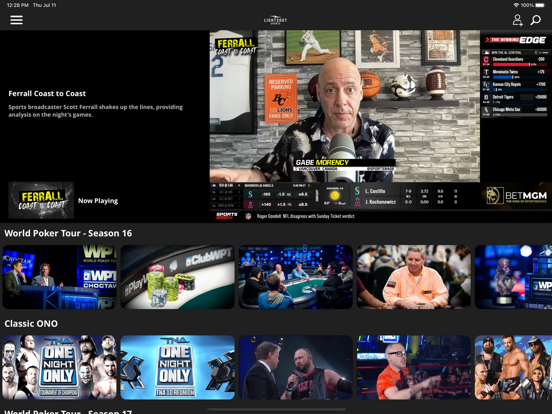Open the orange-shirt poker player thumbnail

(x=414, y=277)
